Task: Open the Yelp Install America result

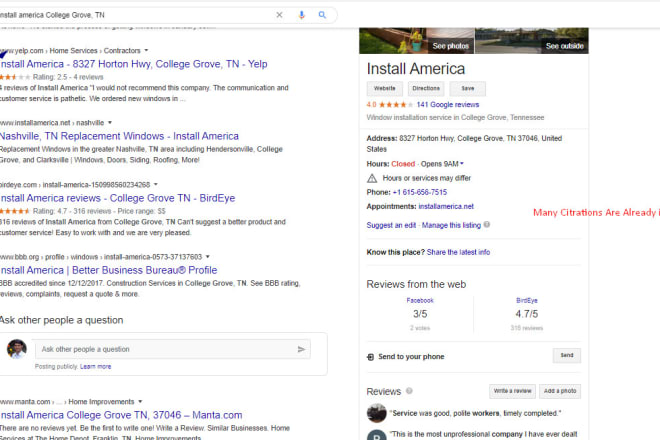Action: pyautogui.click(x=133, y=64)
